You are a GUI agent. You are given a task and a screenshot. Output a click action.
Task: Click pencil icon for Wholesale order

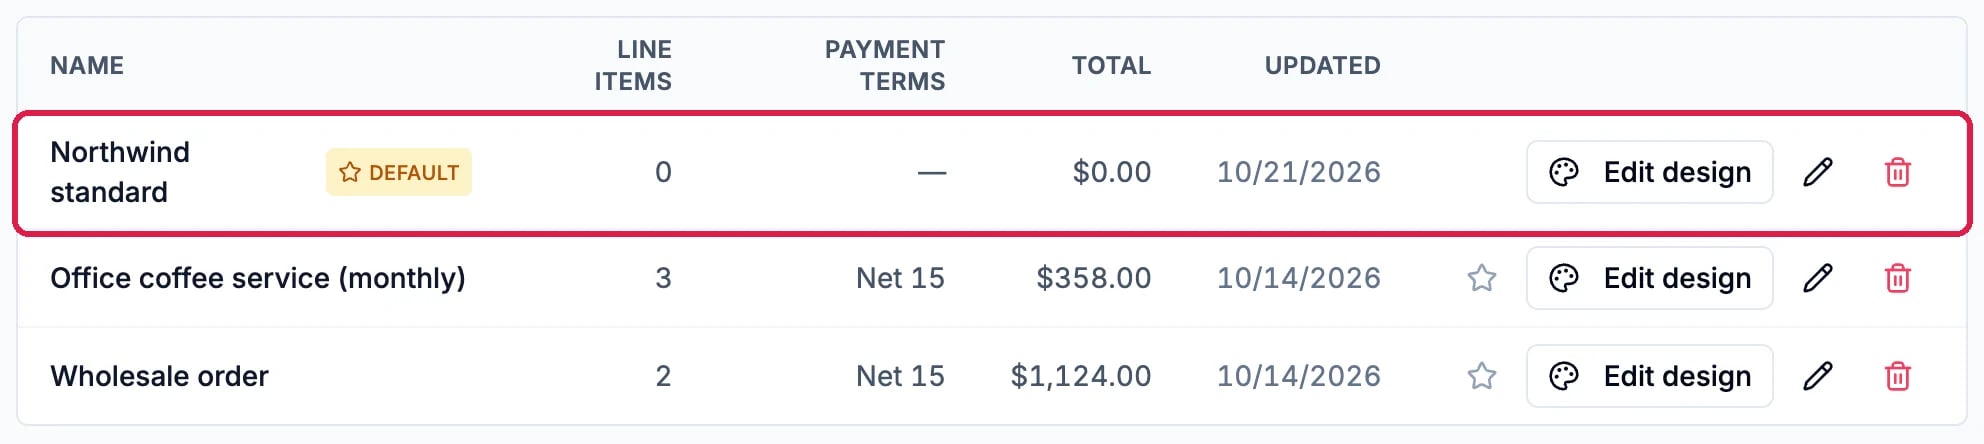(1818, 376)
